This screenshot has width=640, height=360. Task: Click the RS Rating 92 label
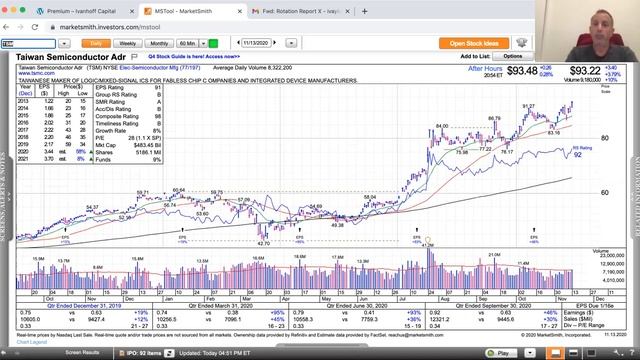[x=582, y=151]
